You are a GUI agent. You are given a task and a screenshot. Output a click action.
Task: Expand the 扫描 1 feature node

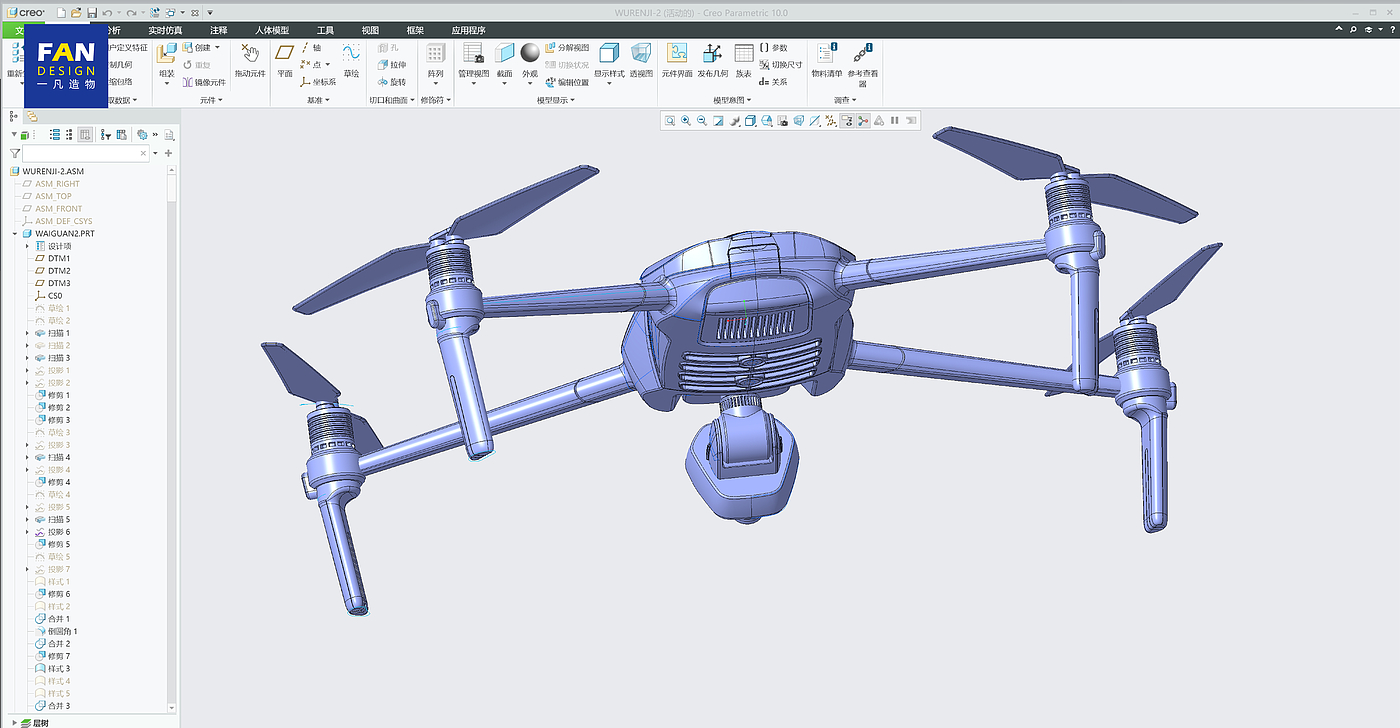[27, 333]
